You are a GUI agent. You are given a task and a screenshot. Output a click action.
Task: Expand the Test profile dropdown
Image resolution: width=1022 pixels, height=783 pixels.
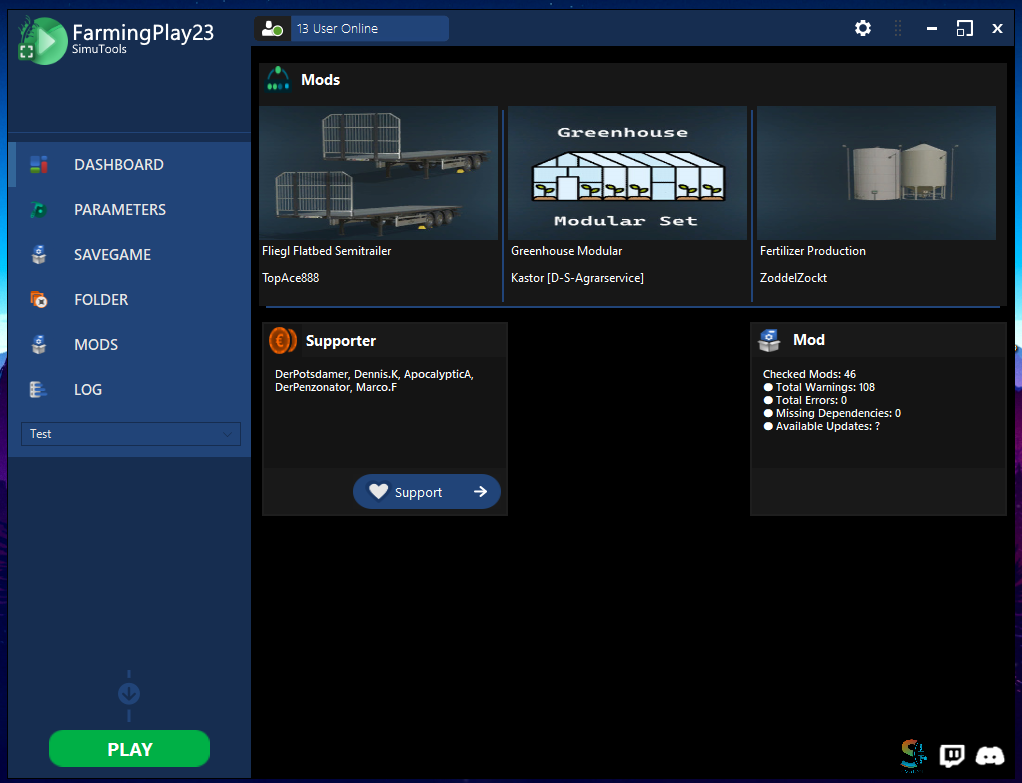tap(131, 434)
